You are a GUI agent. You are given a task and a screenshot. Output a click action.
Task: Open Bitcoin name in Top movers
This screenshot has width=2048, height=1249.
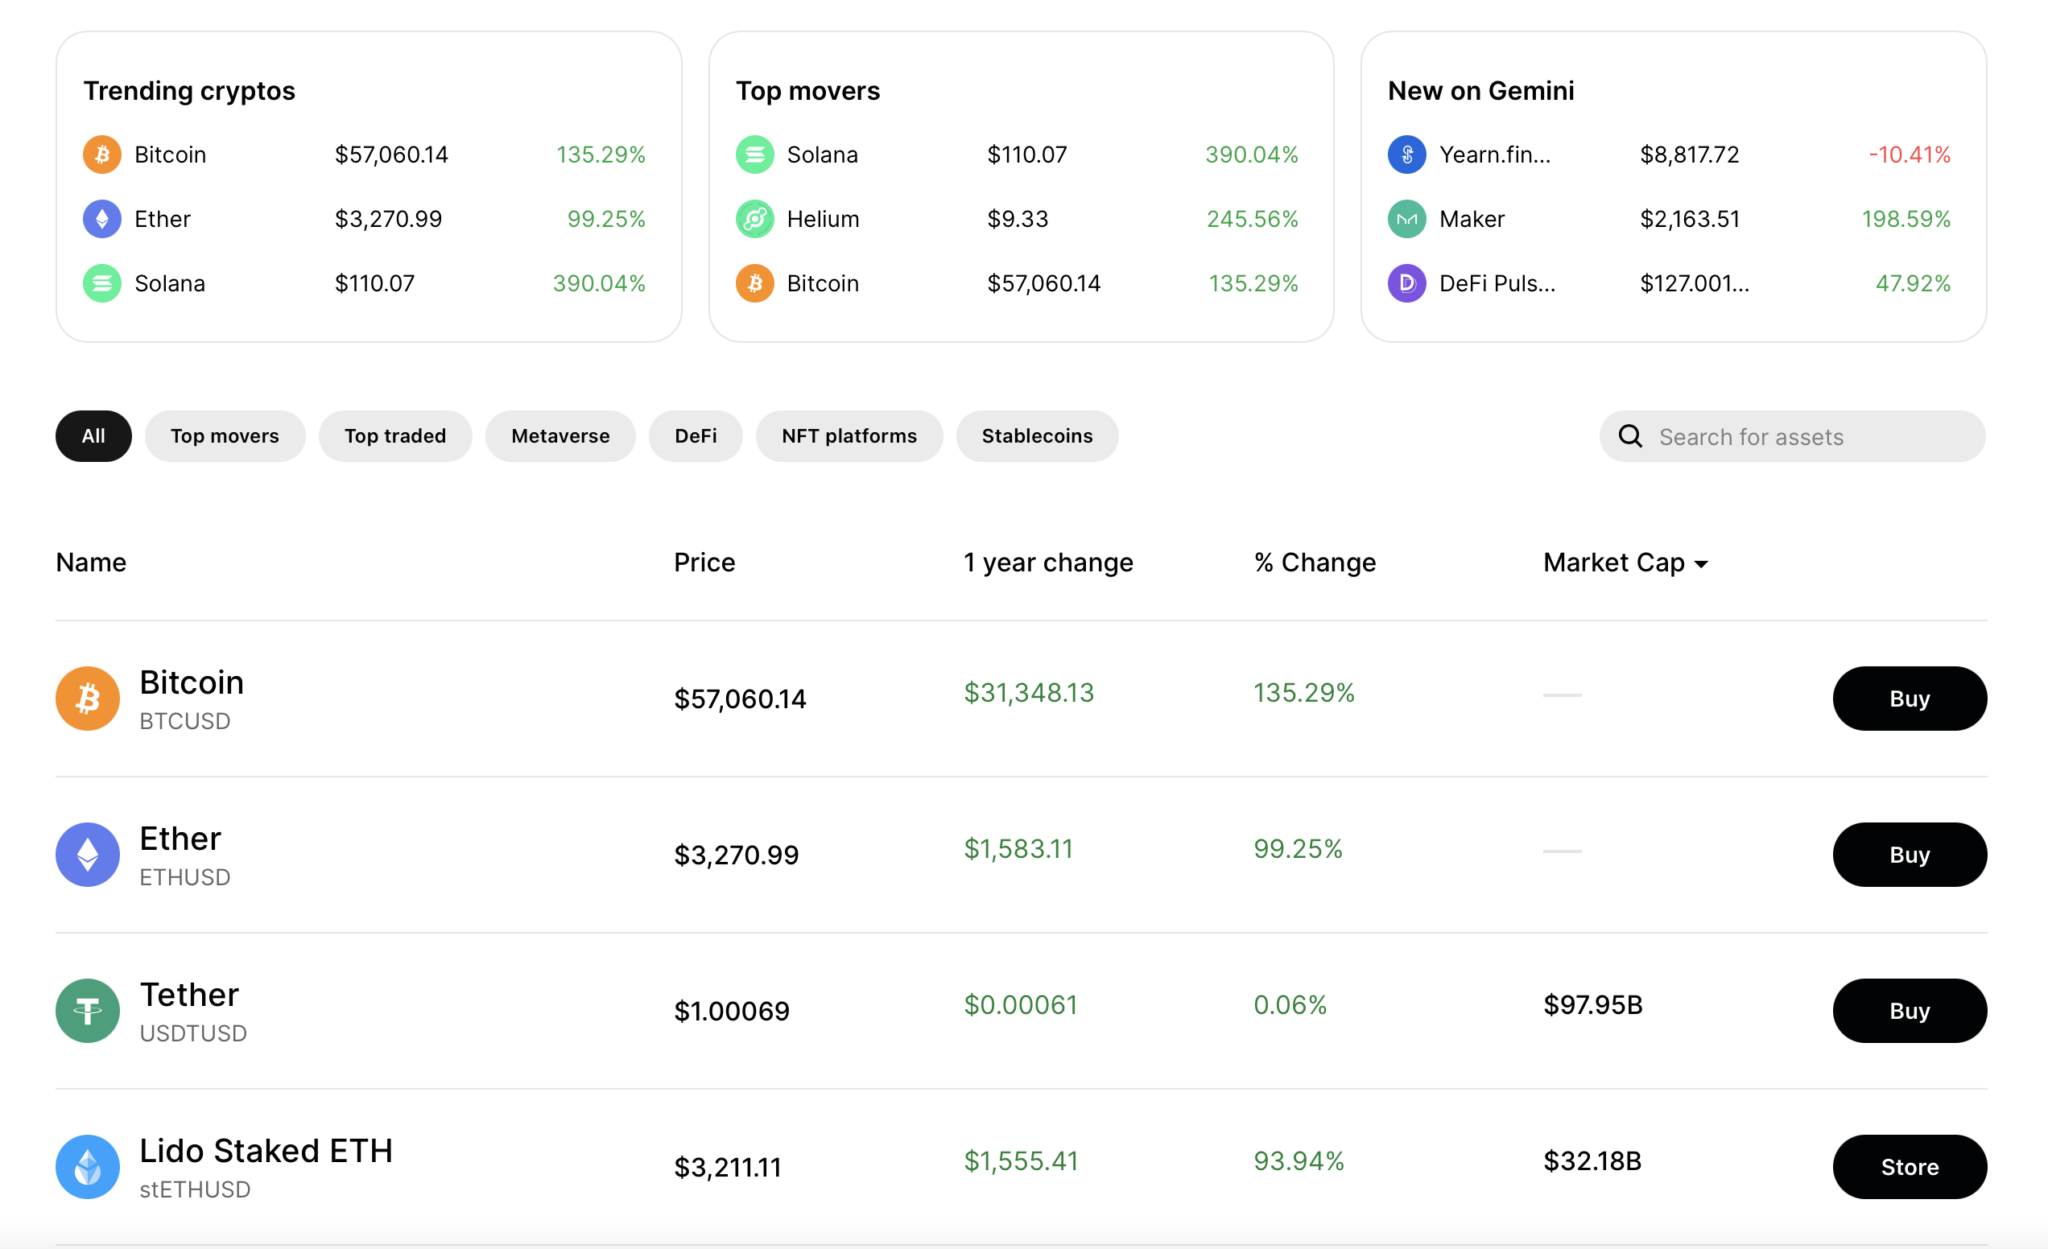pos(823,284)
